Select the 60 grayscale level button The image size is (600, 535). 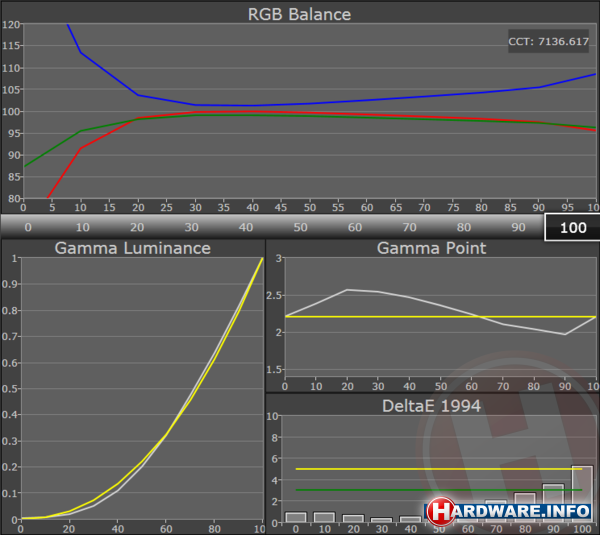click(x=355, y=227)
